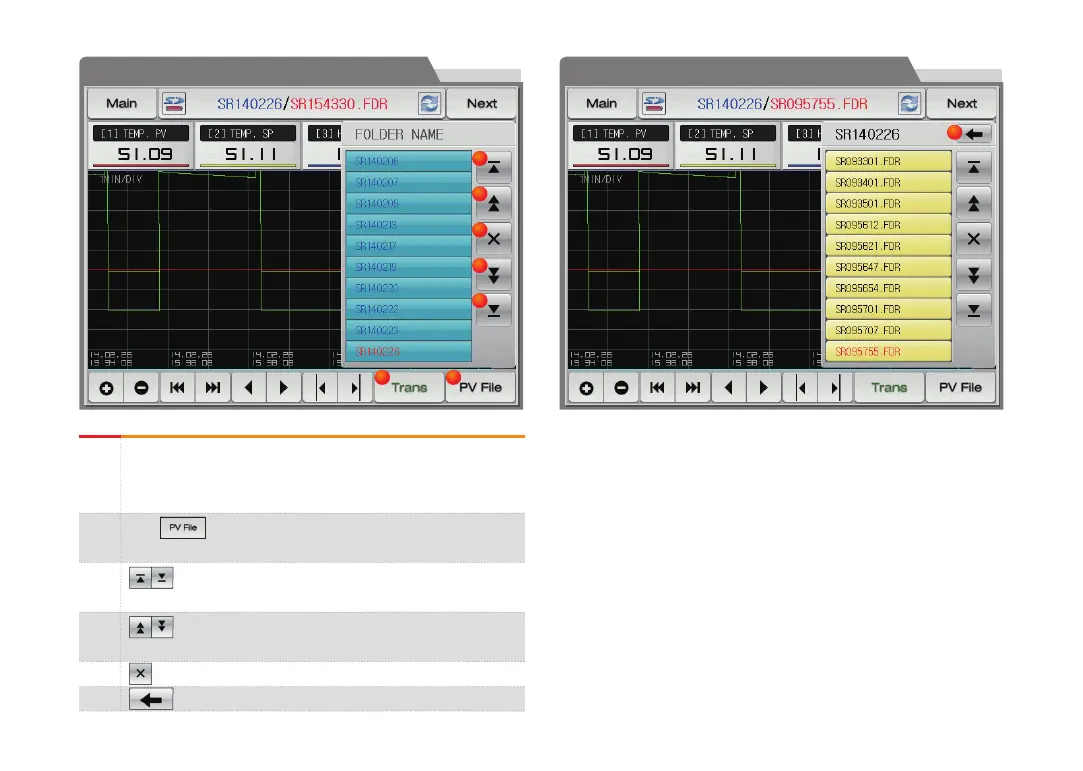Move cursor line right on SR095755.FDR screen
The image size is (1083, 771).
pyautogui.click(x=835, y=388)
